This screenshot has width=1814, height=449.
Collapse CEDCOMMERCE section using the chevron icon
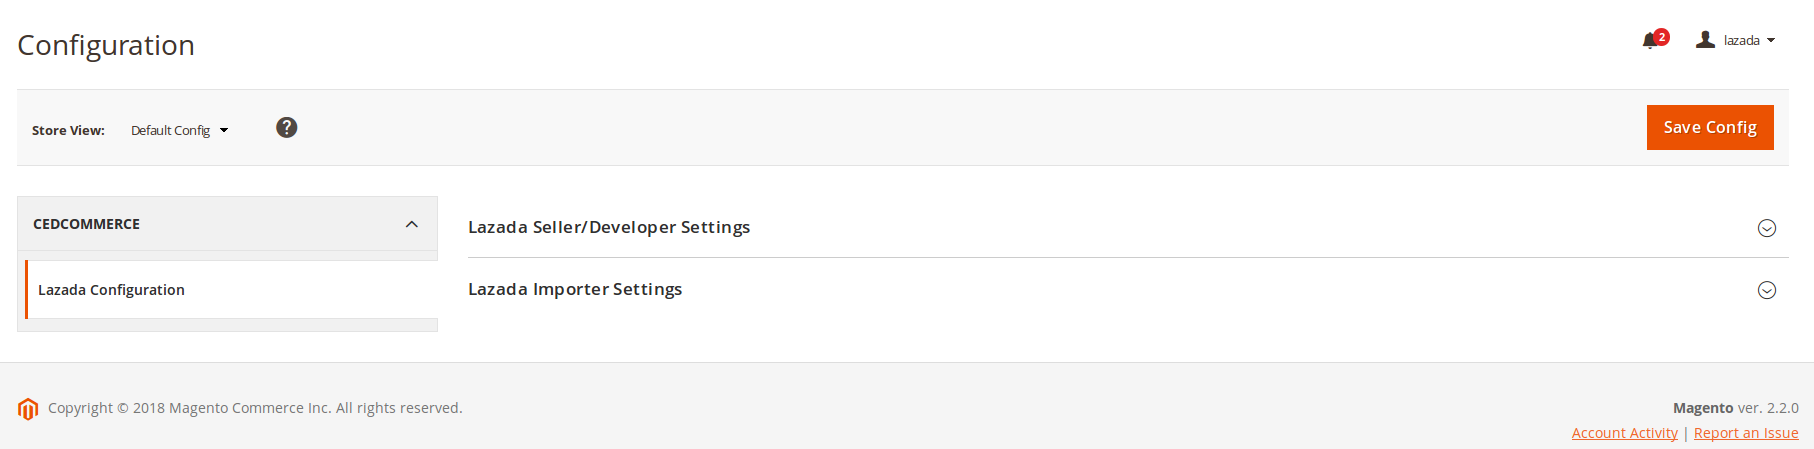tap(412, 224)
